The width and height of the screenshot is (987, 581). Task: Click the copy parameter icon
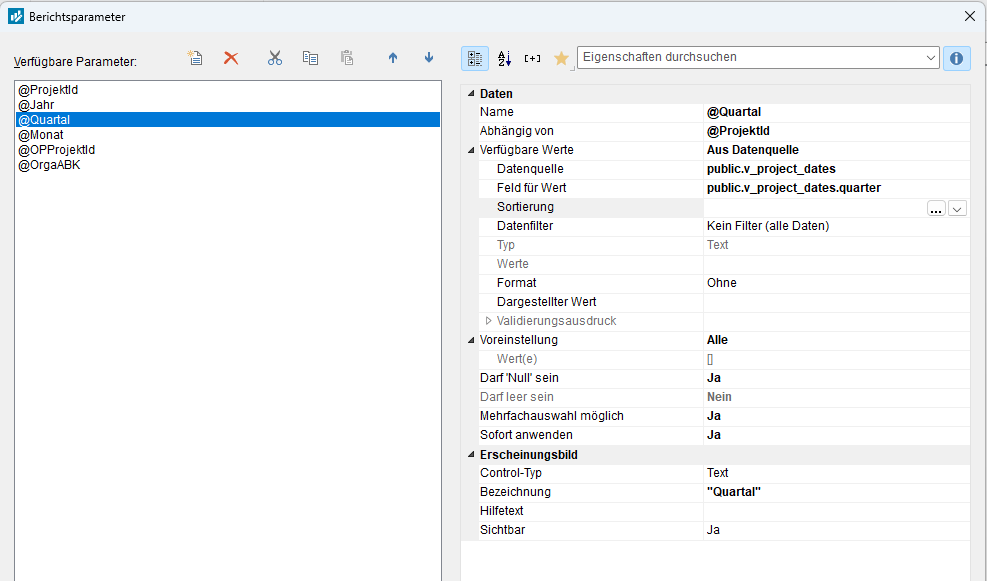click(x=311, y=58)
